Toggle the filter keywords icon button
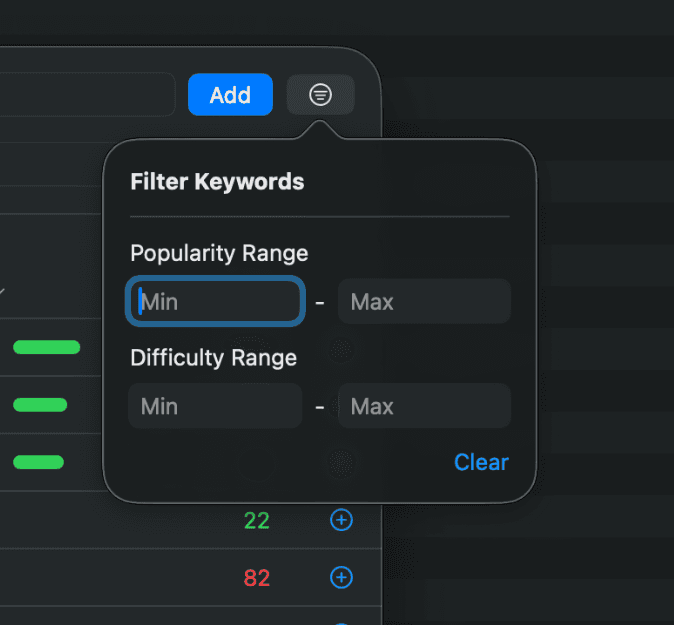674x625 pixels. [x=321, y=95]
